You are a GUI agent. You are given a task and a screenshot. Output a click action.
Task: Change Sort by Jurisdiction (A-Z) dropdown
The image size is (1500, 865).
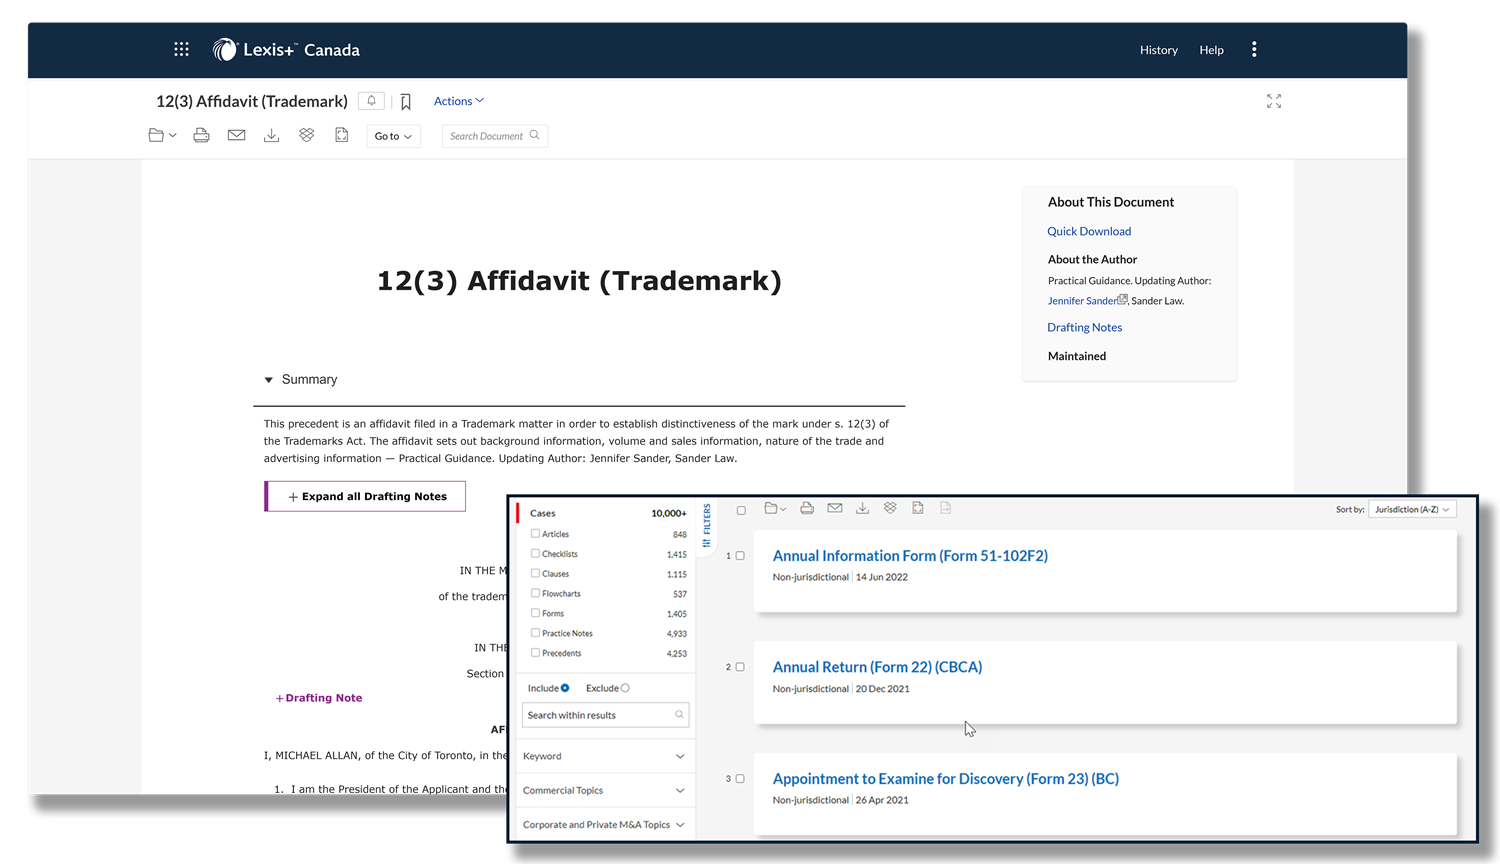coord(1411,509)
